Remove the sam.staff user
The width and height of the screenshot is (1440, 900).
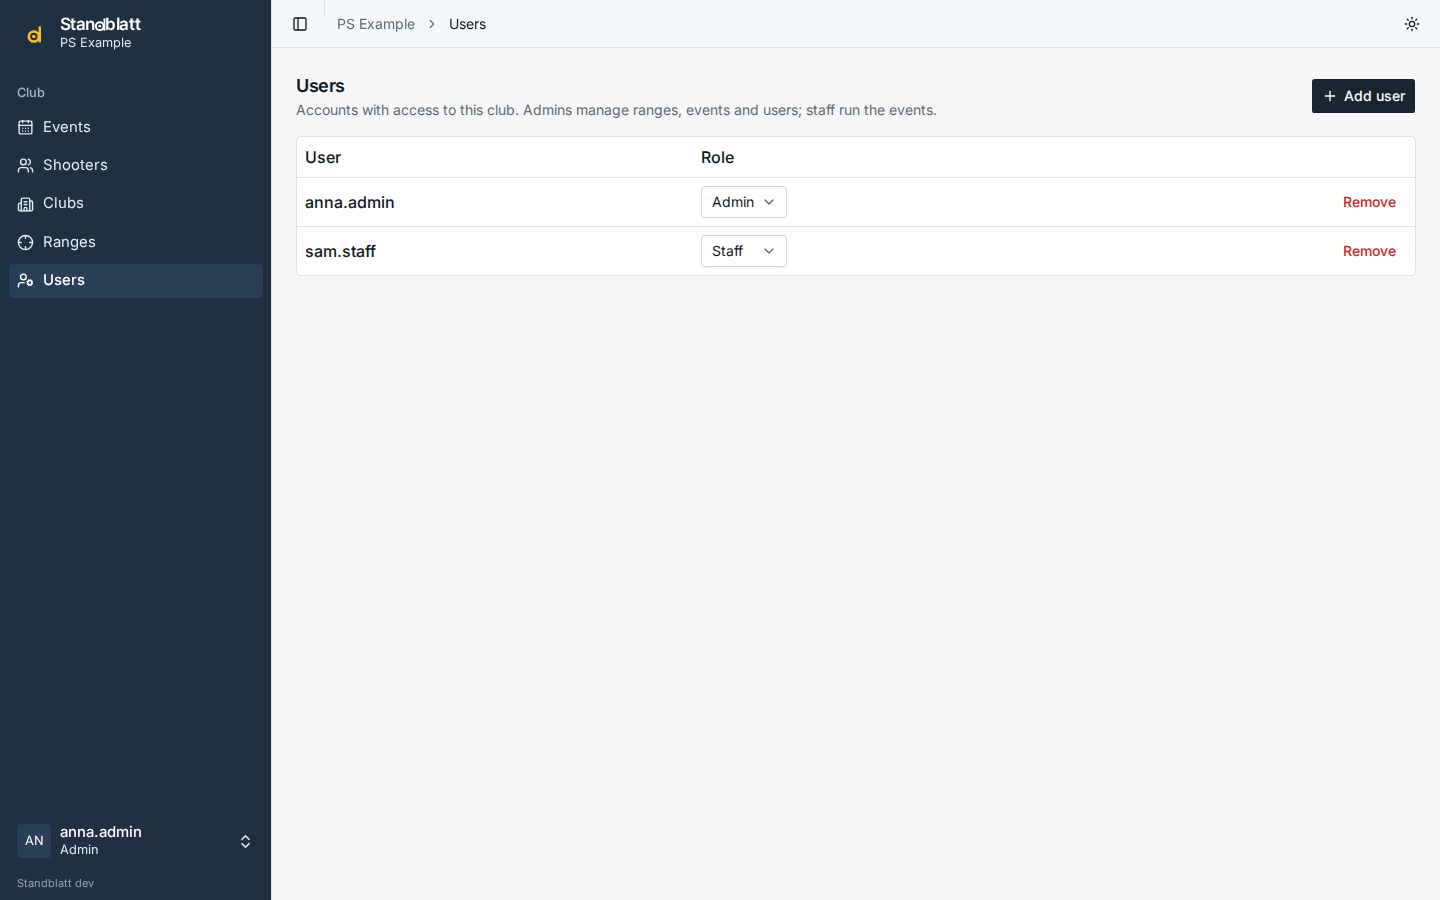click(x=1369, y=251)
